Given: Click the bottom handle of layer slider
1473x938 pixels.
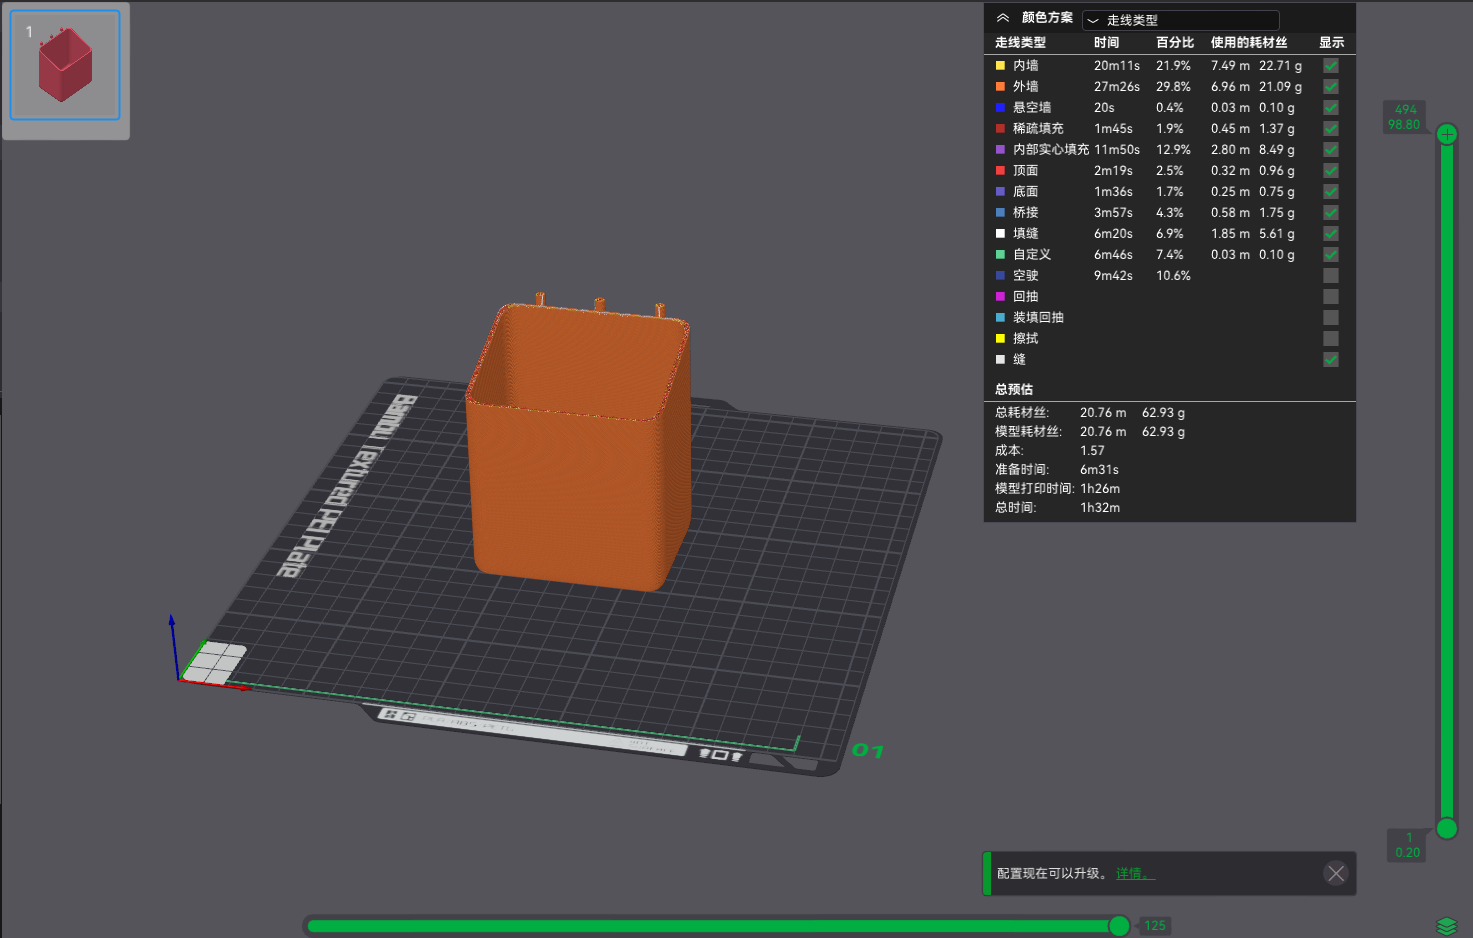Looking at the screenshot, I should pos(1447,828).
